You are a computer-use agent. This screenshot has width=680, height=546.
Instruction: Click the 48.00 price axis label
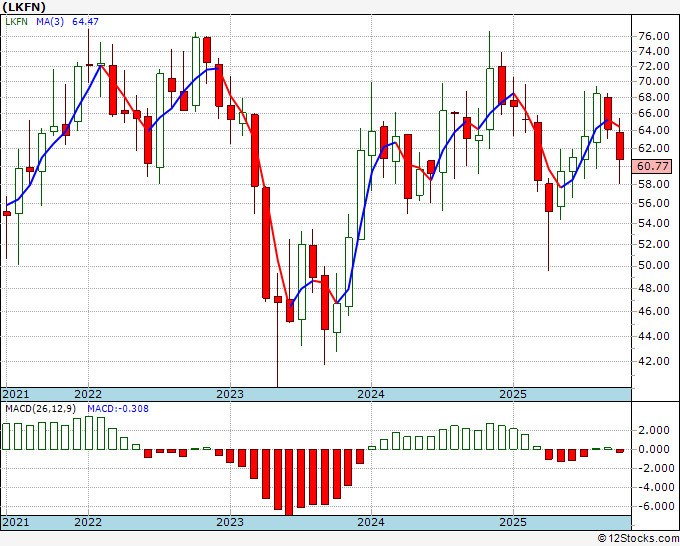coord(654,288)
